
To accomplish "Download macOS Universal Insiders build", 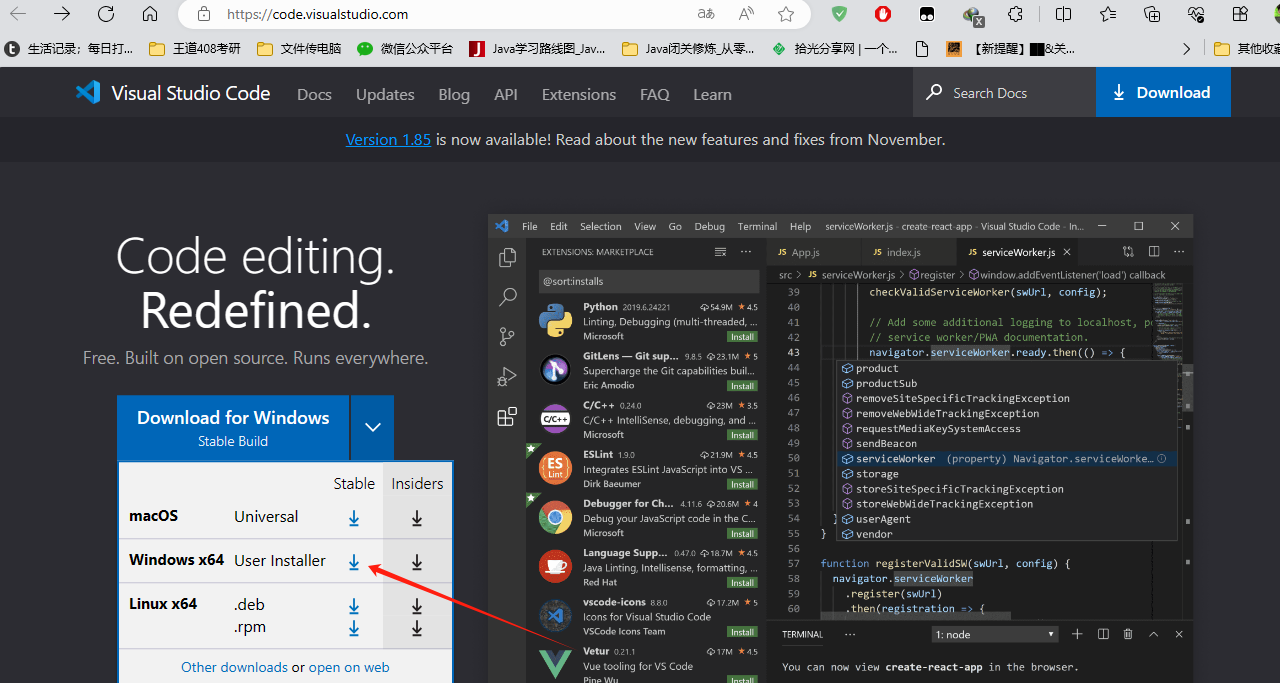I will (417, 518).
